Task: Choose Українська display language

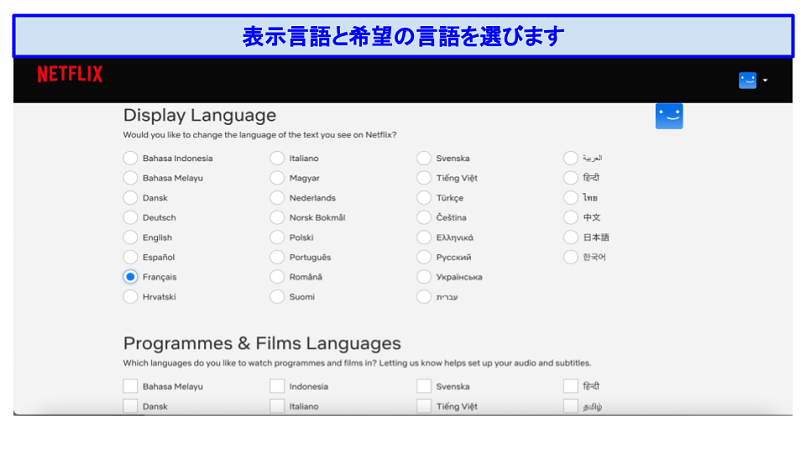Action: click(x=424, y=277)
